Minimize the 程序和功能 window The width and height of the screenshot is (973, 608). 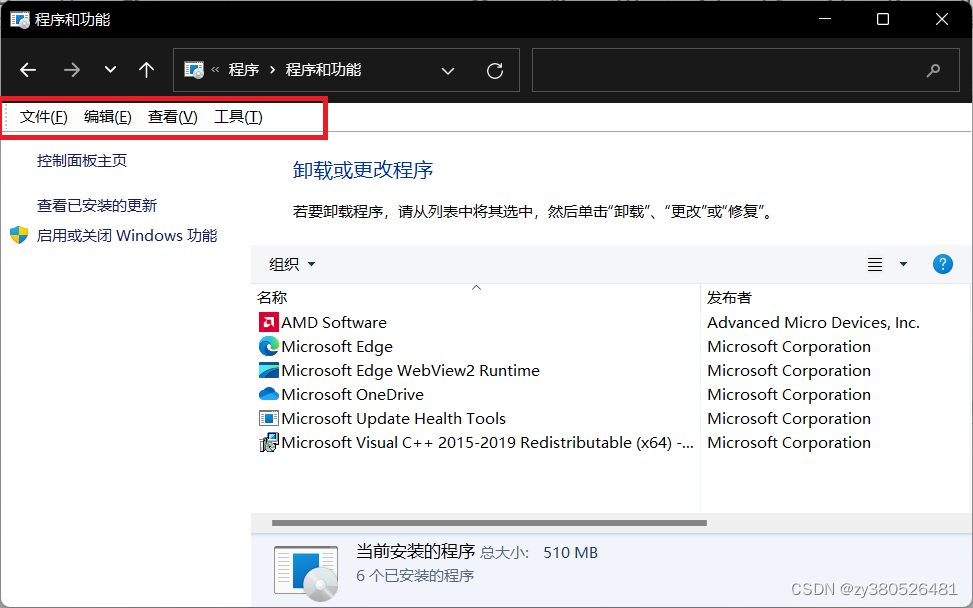tap(825, 19)
